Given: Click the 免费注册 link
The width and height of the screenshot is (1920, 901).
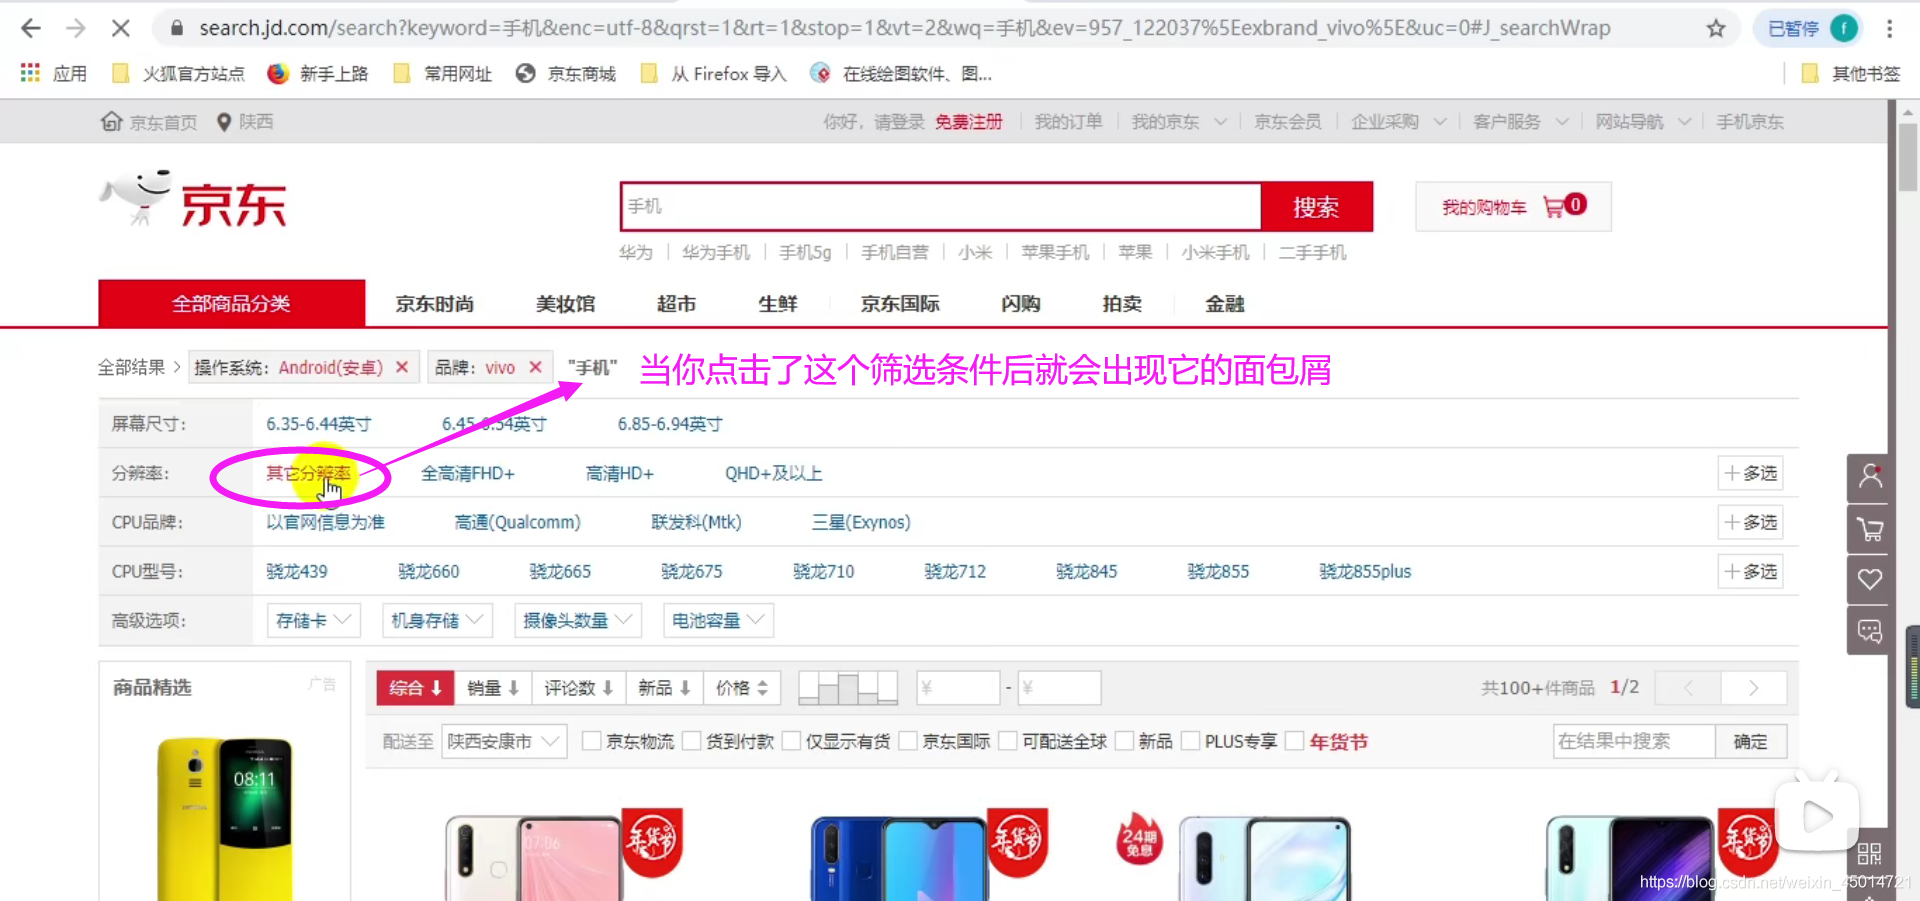Looking at the screenshot, I should [968, 122].
